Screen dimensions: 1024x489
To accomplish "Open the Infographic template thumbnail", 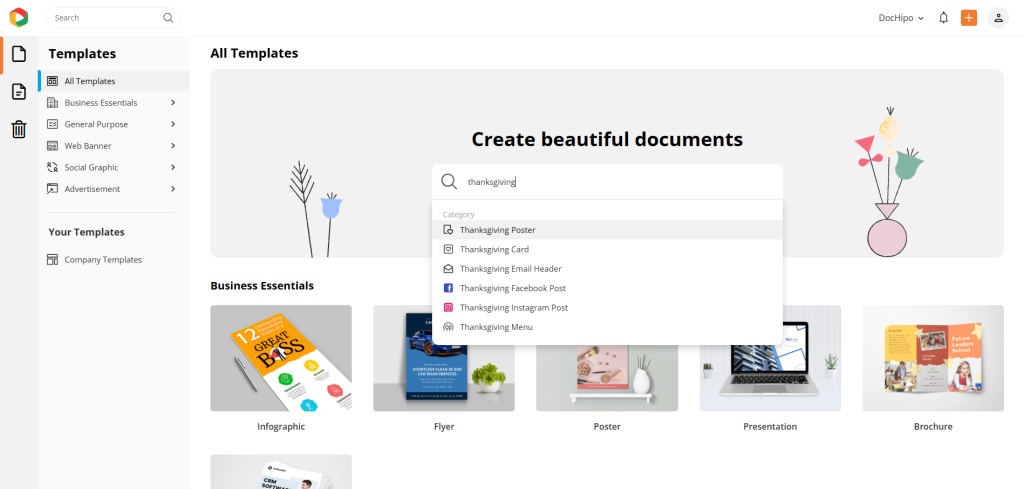I will (281, 358).
